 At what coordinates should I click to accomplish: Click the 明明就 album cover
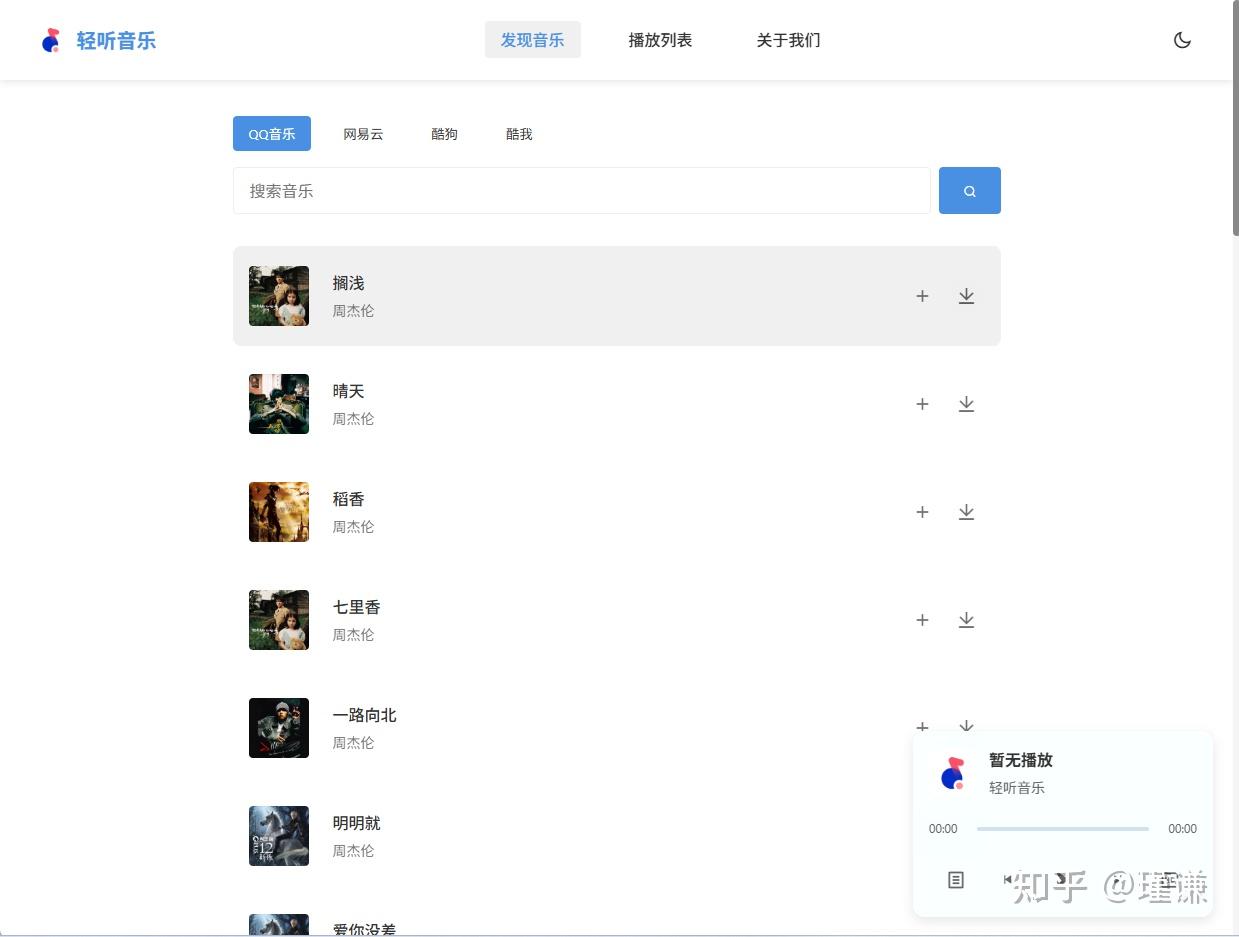point(279,836)
